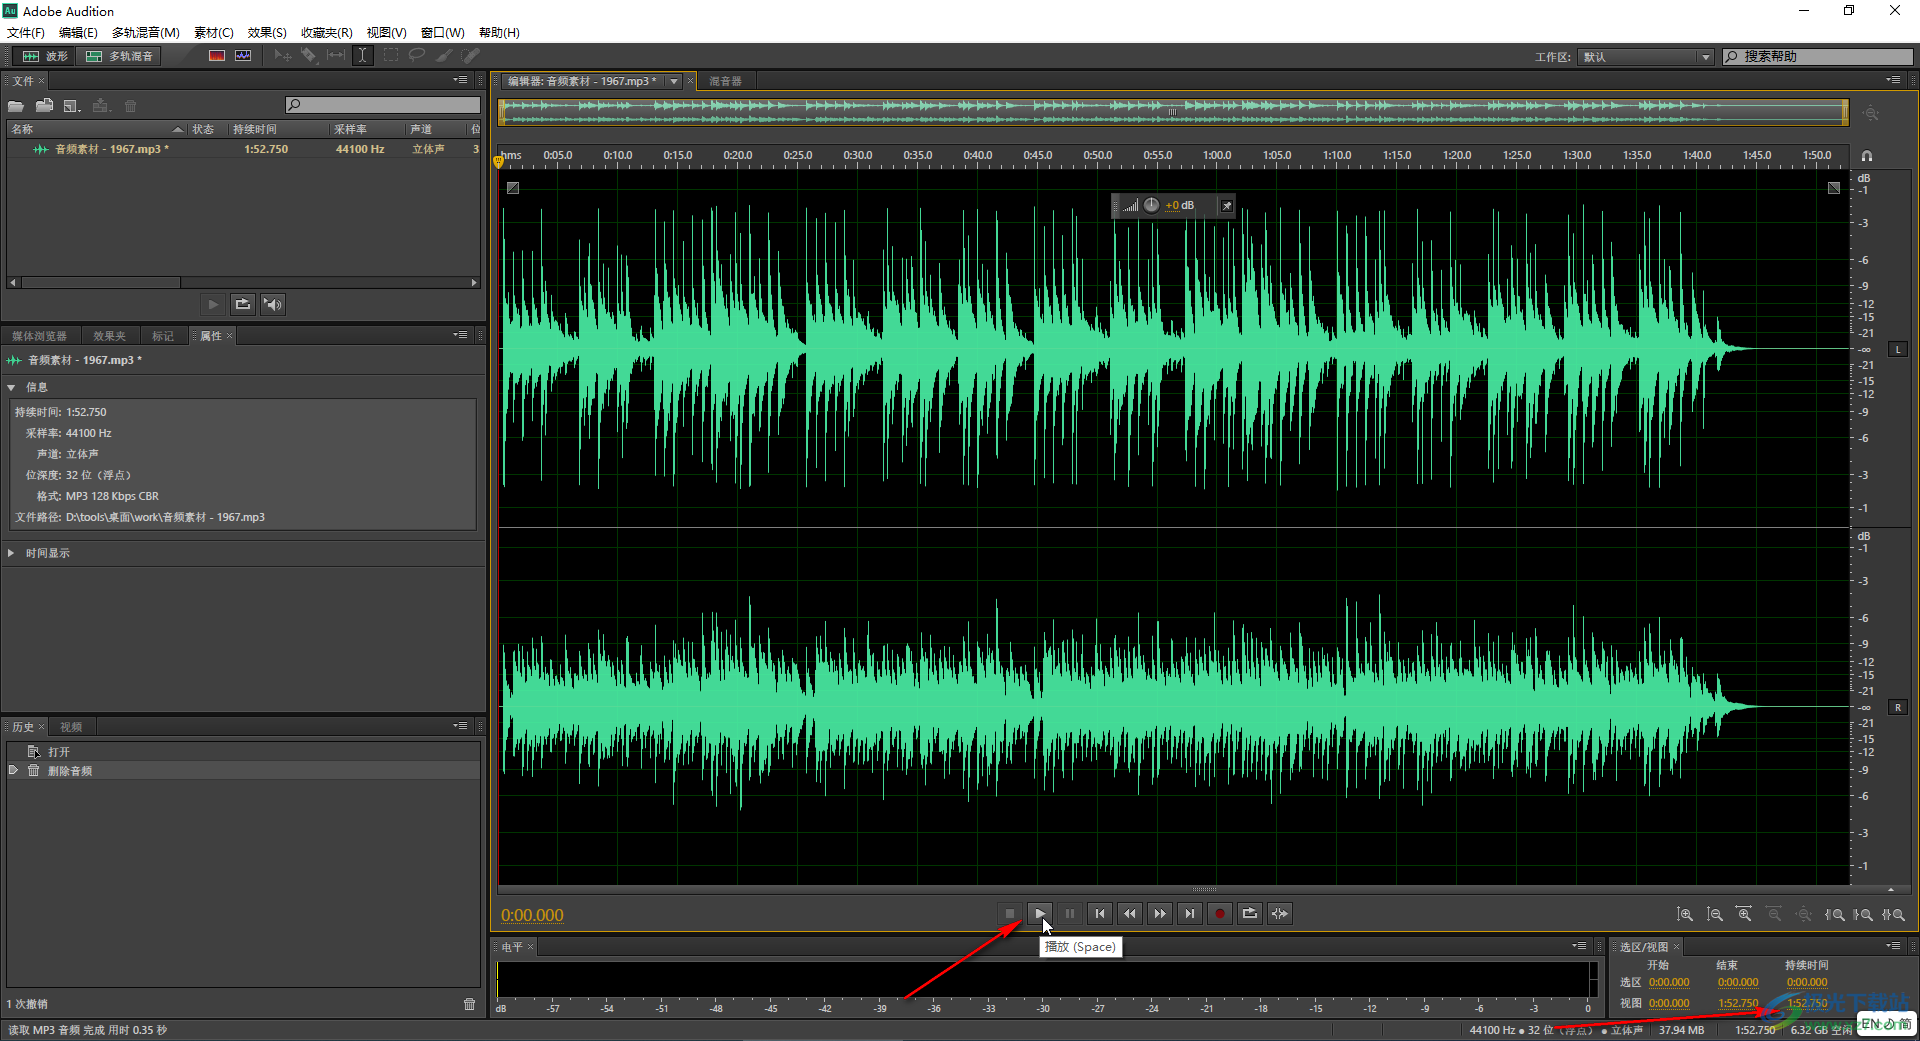
Task: Open file icon in Files panel
Action: pos(16,105)
